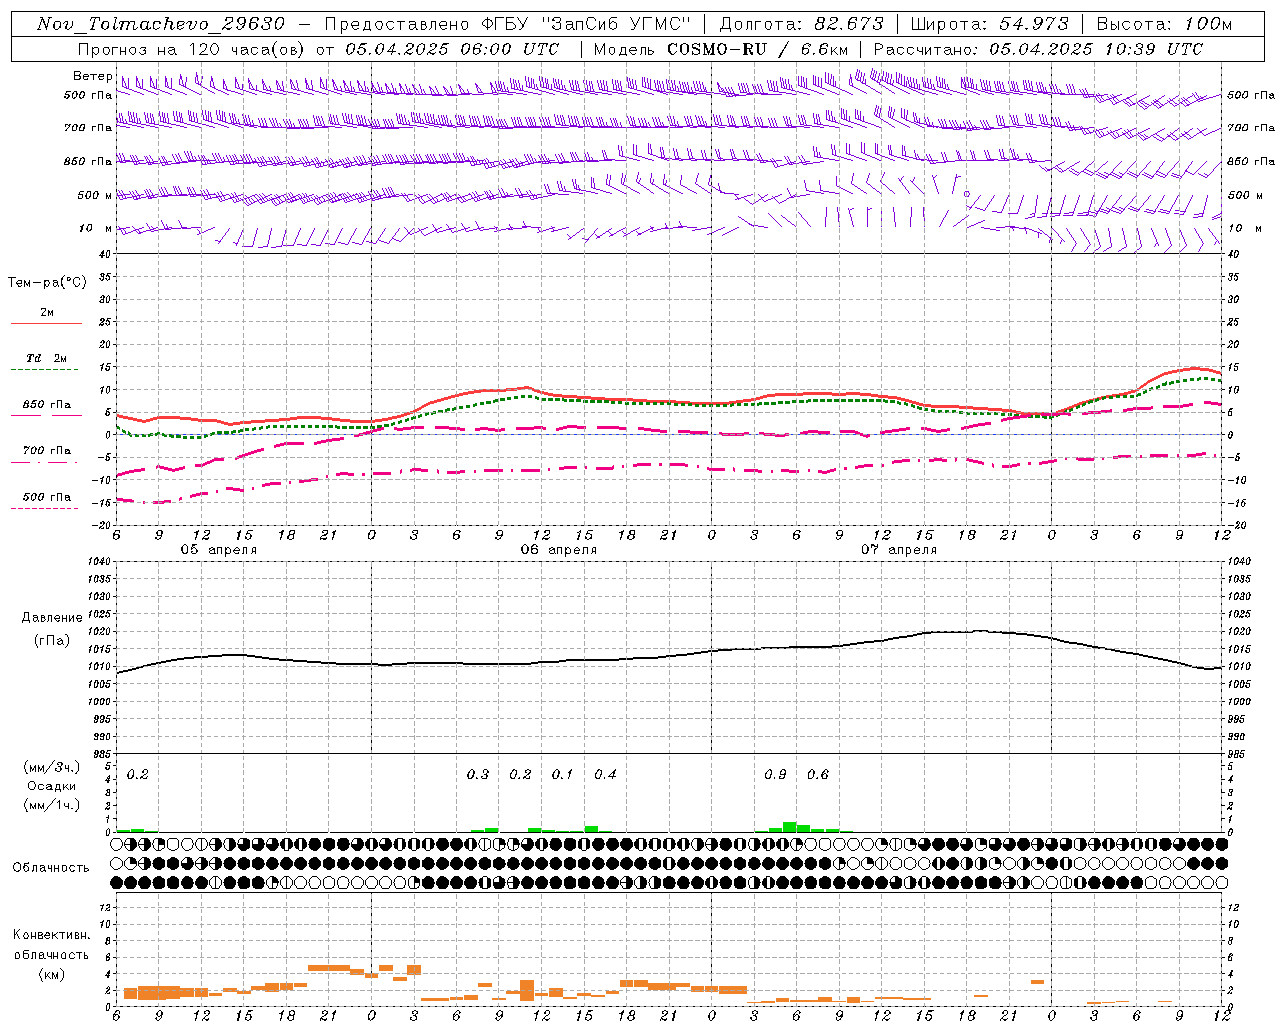Click the left-axis '985' pressure value
1280x1024 pixels.
click(x=103, y=754)
